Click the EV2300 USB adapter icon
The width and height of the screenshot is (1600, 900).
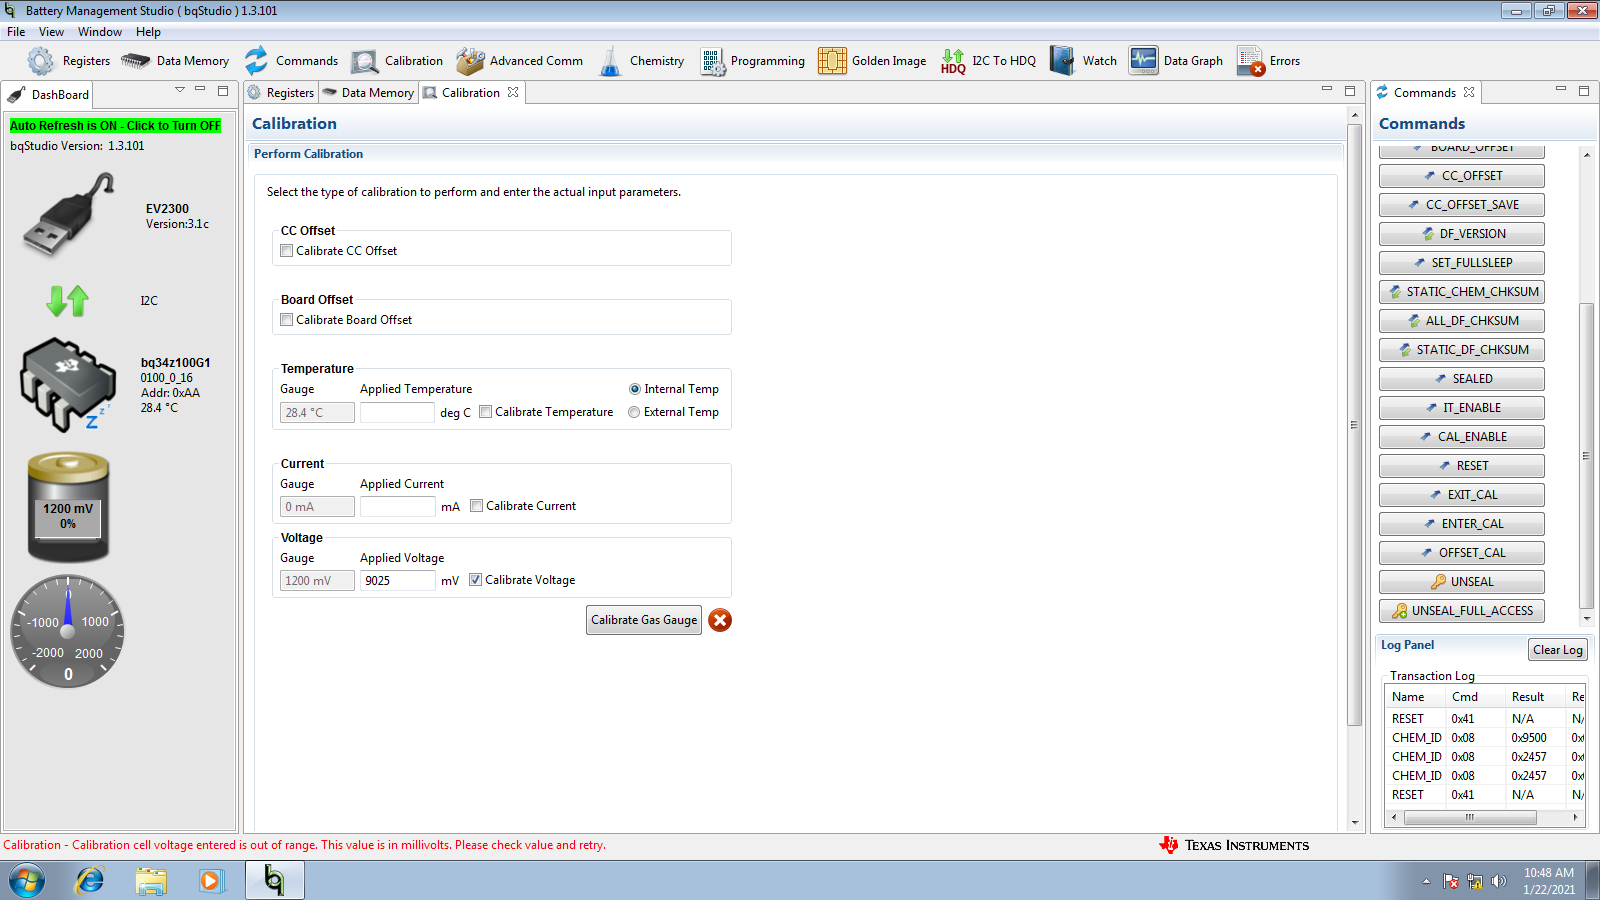point(68,214)
